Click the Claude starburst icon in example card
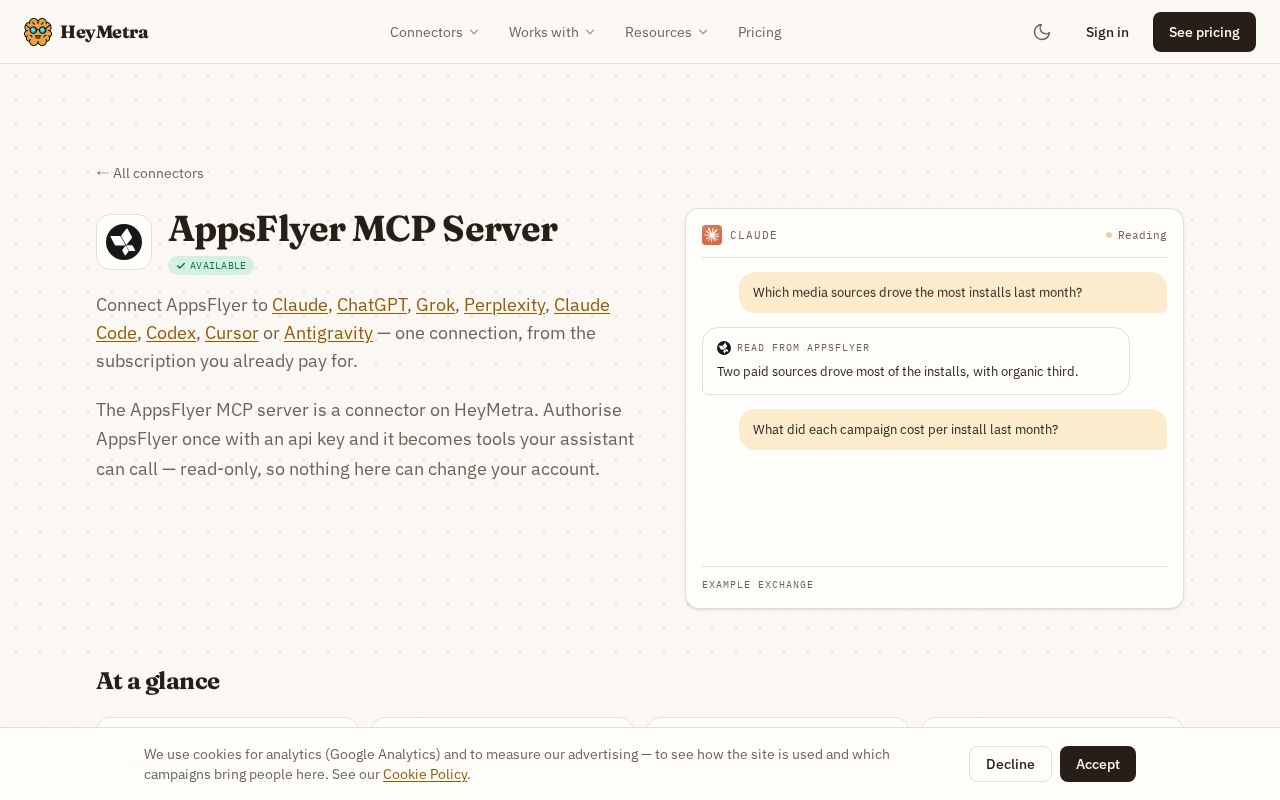The height and width of the screenshot is (800, 1280). click(712, 235)
